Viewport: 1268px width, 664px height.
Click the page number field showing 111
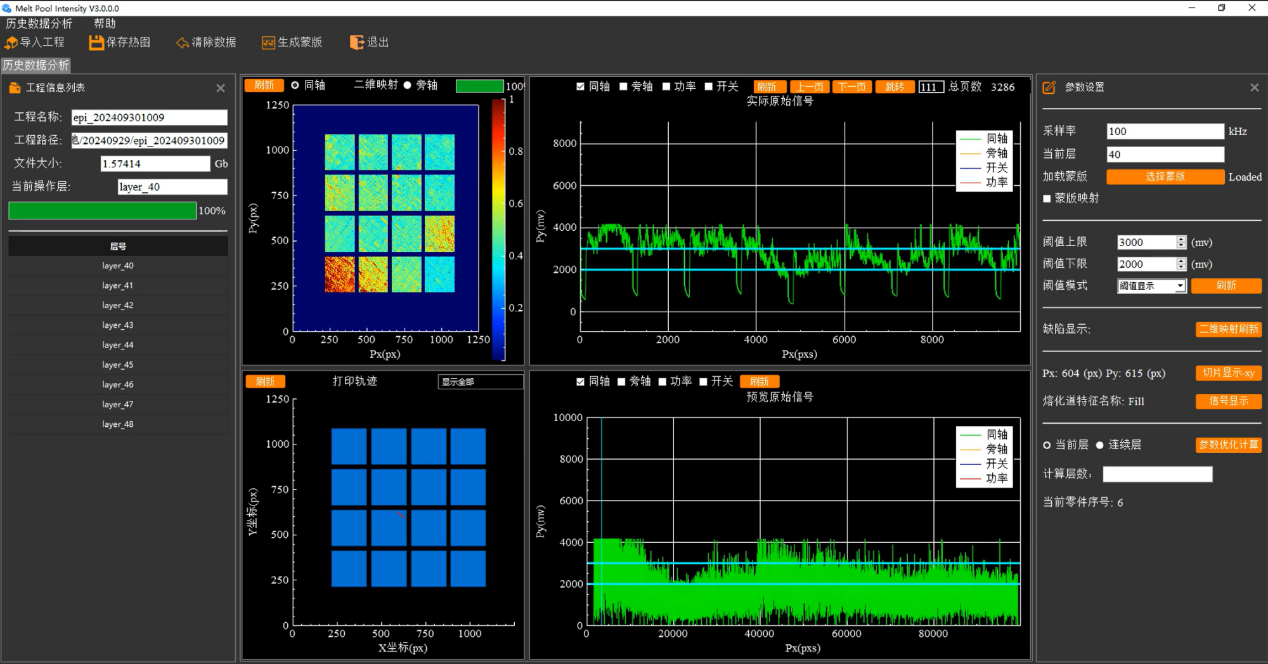click(x=930, y=87)
